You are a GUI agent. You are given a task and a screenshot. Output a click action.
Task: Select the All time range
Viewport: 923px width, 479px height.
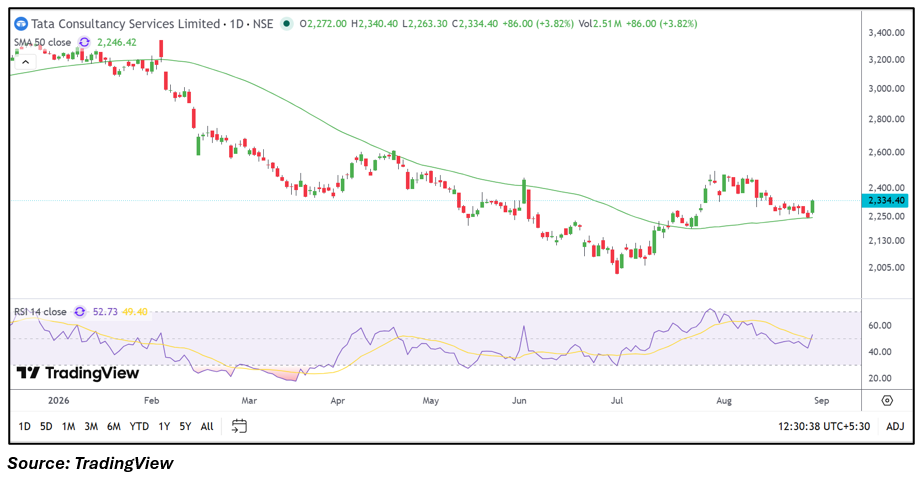pyautogui.click(x=207, y=427)
